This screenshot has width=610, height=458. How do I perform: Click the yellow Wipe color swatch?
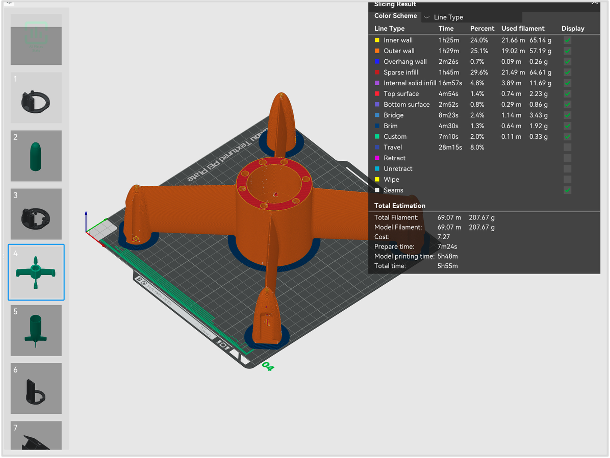click(x=377, y=179)
